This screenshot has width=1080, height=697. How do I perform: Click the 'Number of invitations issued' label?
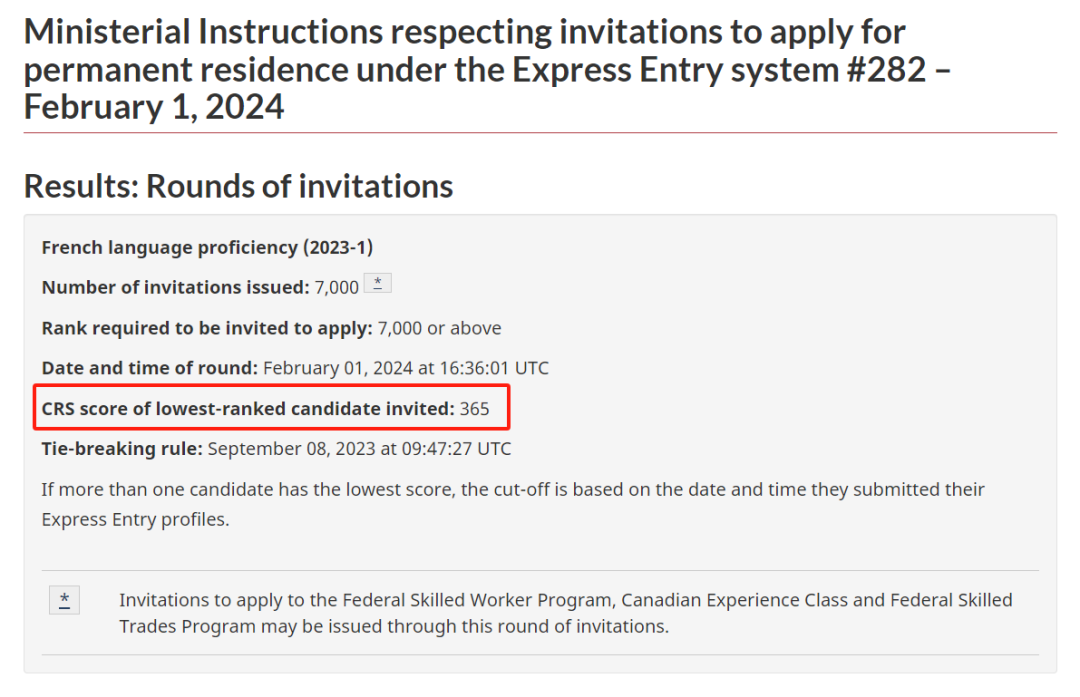click(x=176, y=287)
